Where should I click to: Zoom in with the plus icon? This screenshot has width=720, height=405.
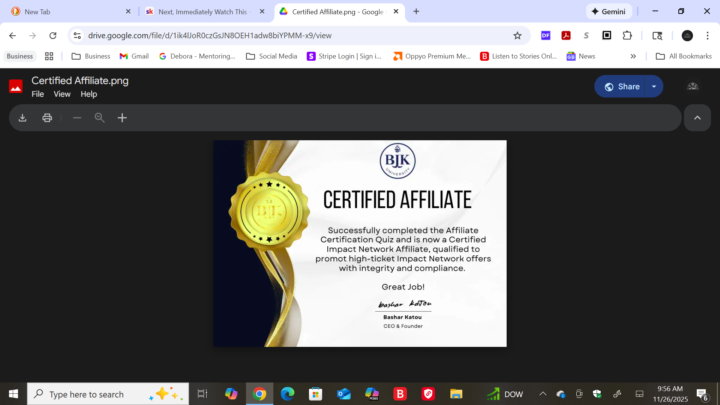[122, 118]
